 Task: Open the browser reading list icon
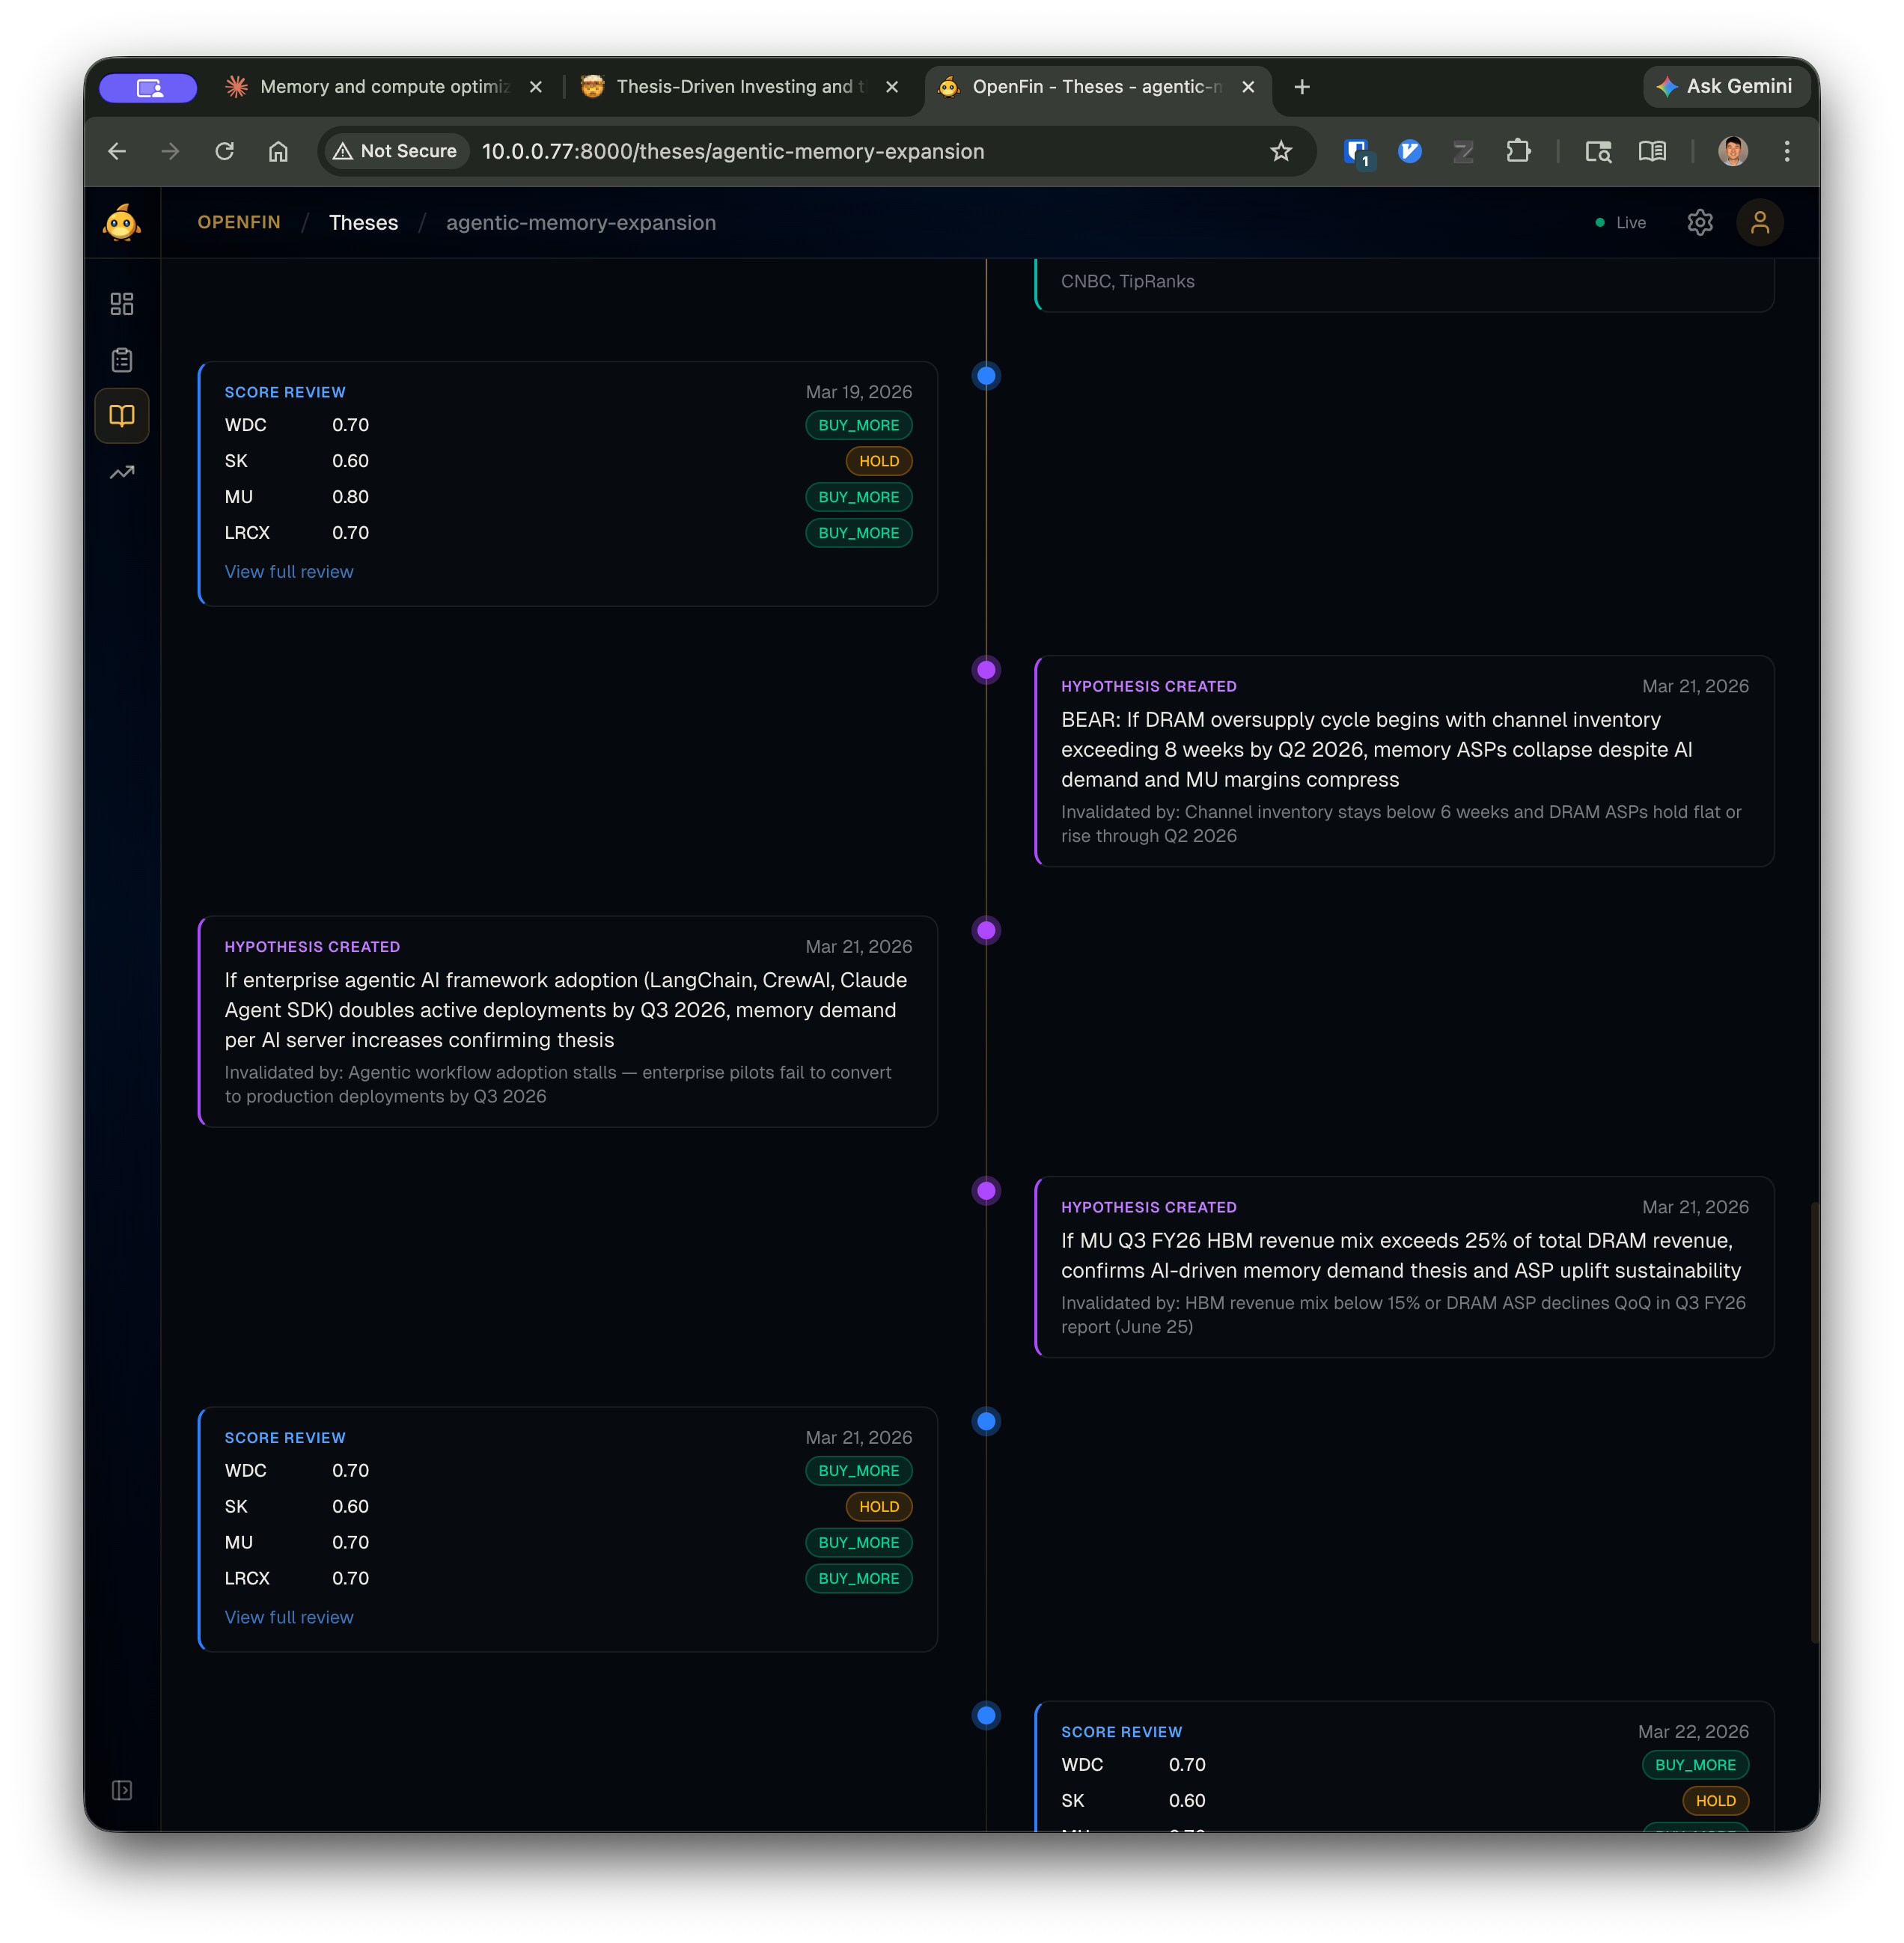point(1653,151)
